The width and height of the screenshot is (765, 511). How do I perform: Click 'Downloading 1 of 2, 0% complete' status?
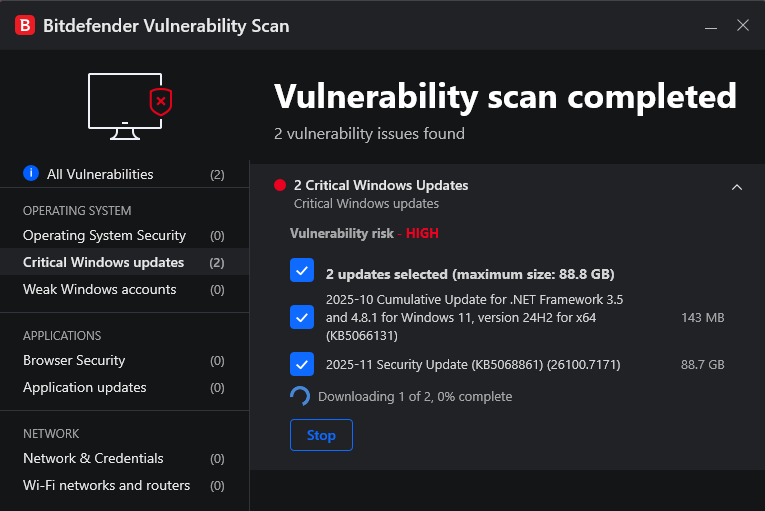[x=415, y=397]
